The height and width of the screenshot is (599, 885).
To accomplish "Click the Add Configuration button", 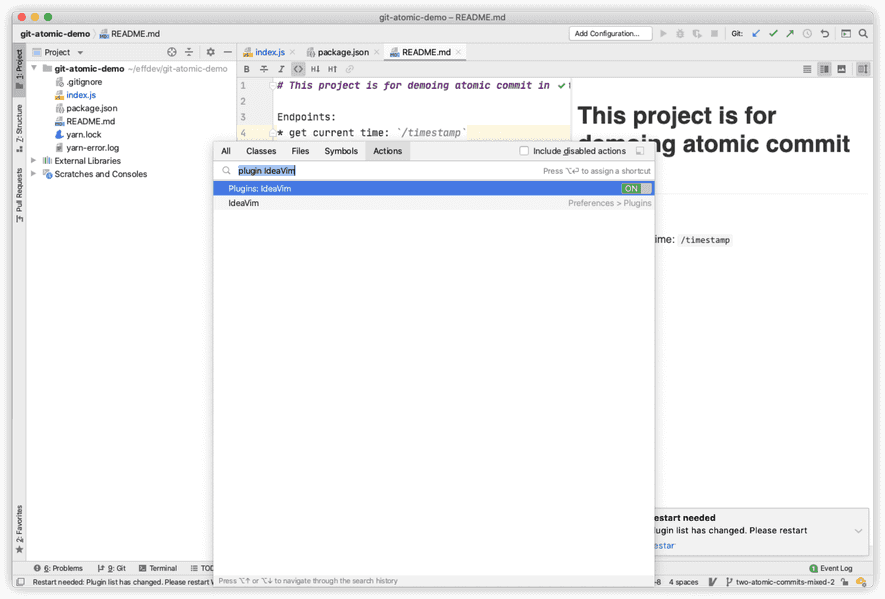I will coord(610,34).
